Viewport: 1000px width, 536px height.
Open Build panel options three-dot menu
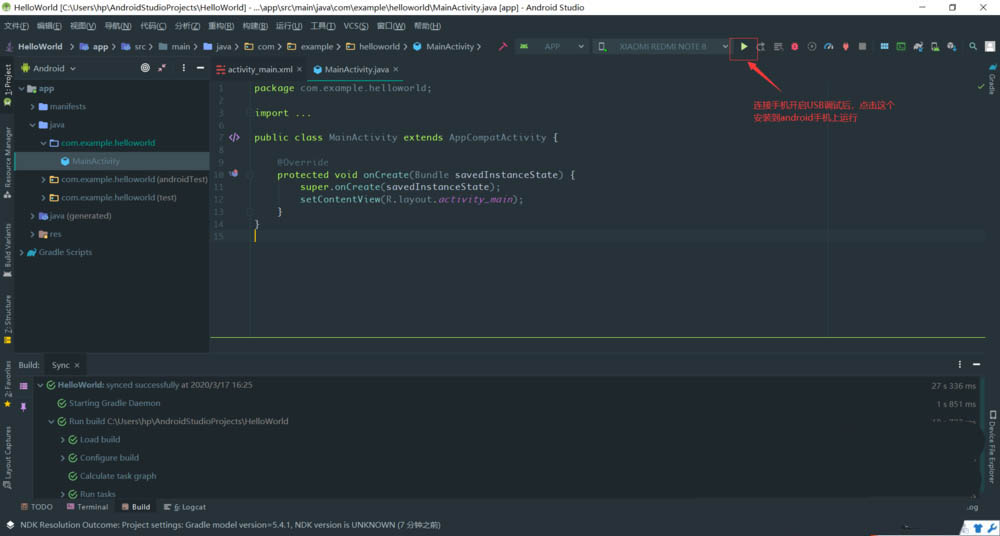pos(960,364)
